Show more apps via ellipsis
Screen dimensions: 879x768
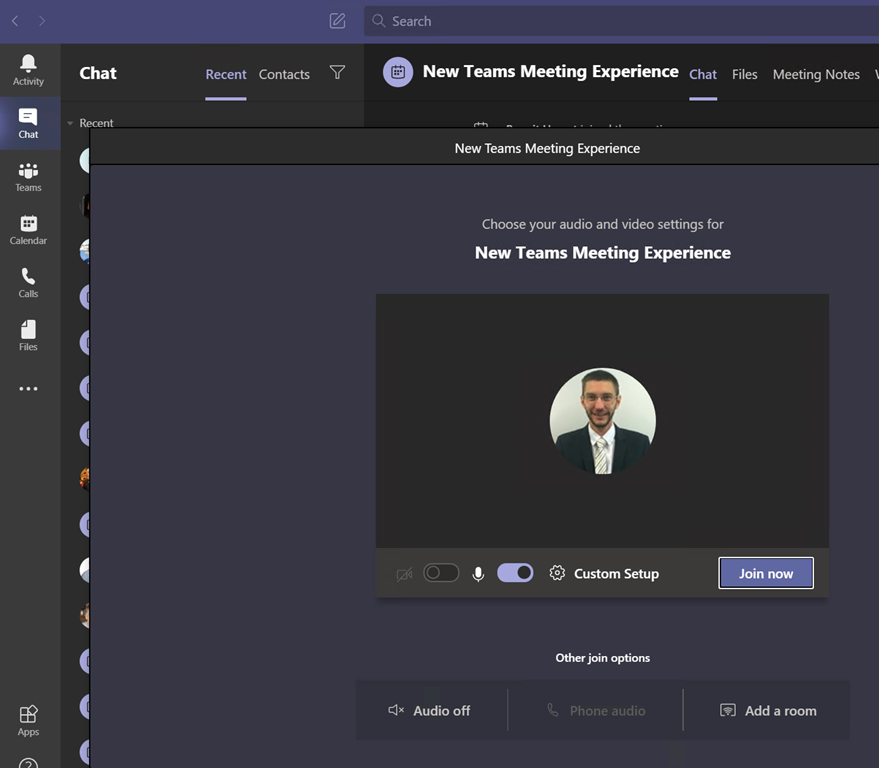pos(28,389)
